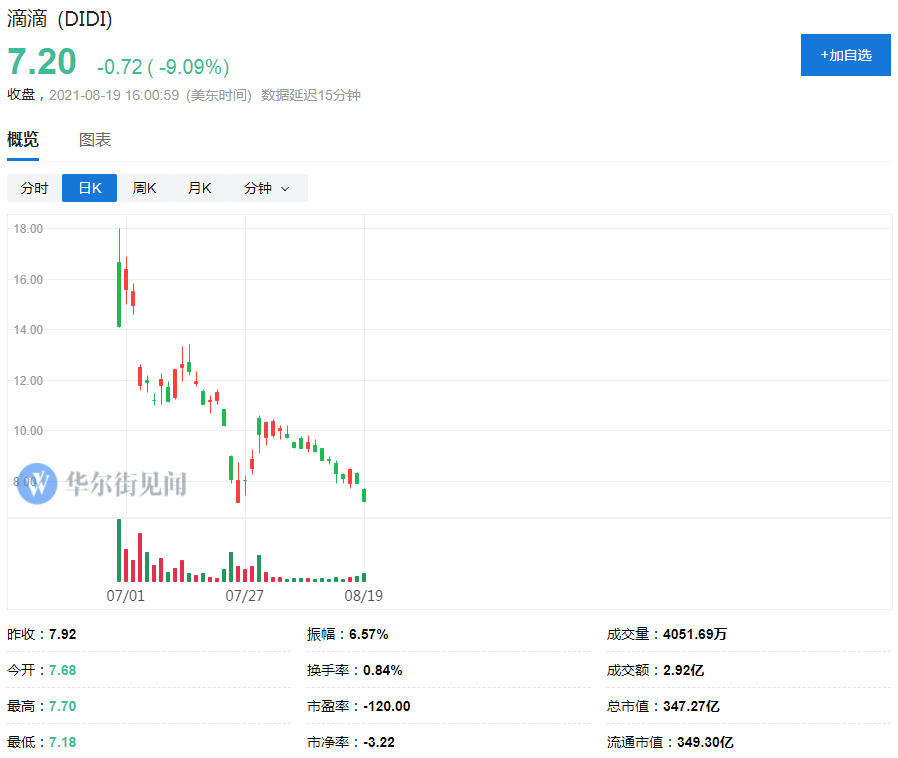Click the tallest green volume bar
The width and height of the screenshot is (898, 758).
(x=119, y=550)
